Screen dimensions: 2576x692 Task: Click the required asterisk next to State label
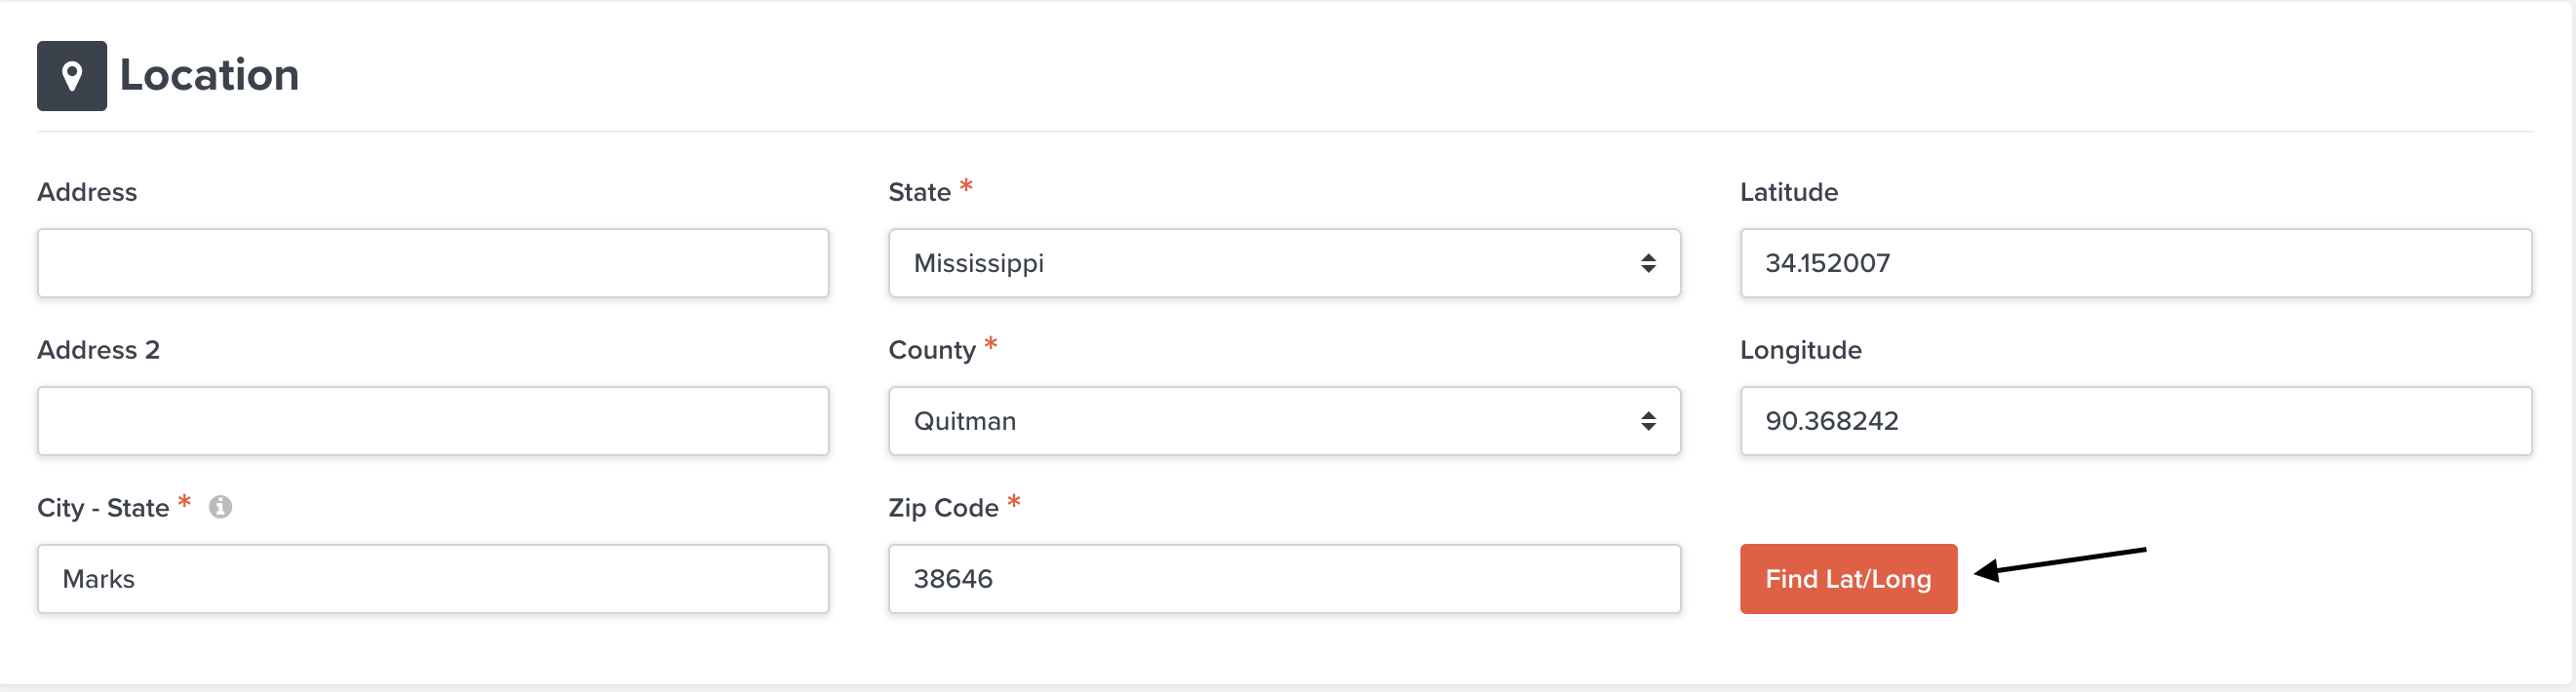point(966,186)
